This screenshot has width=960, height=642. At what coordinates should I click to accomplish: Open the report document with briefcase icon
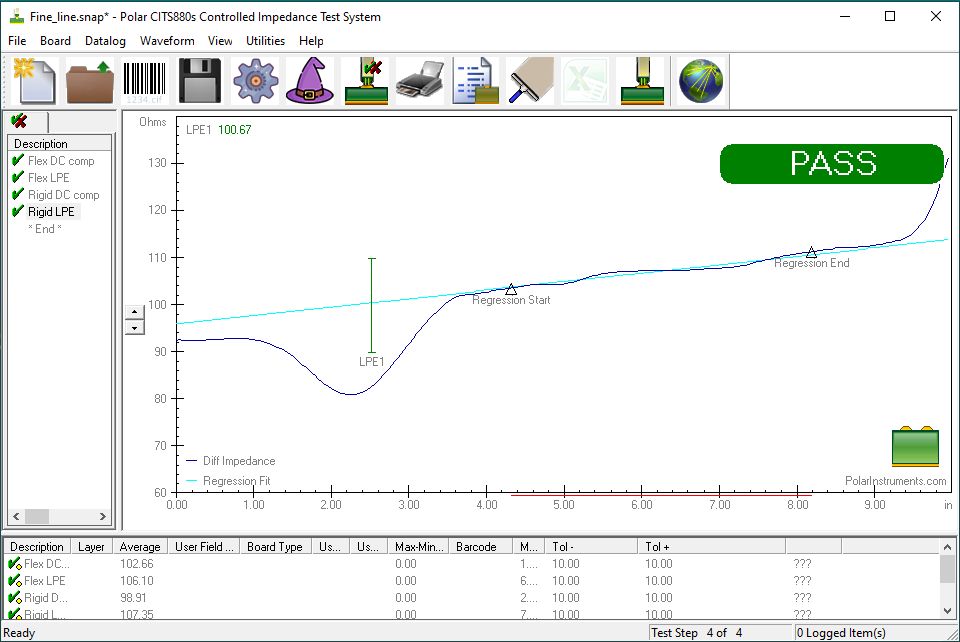[475, 81]
